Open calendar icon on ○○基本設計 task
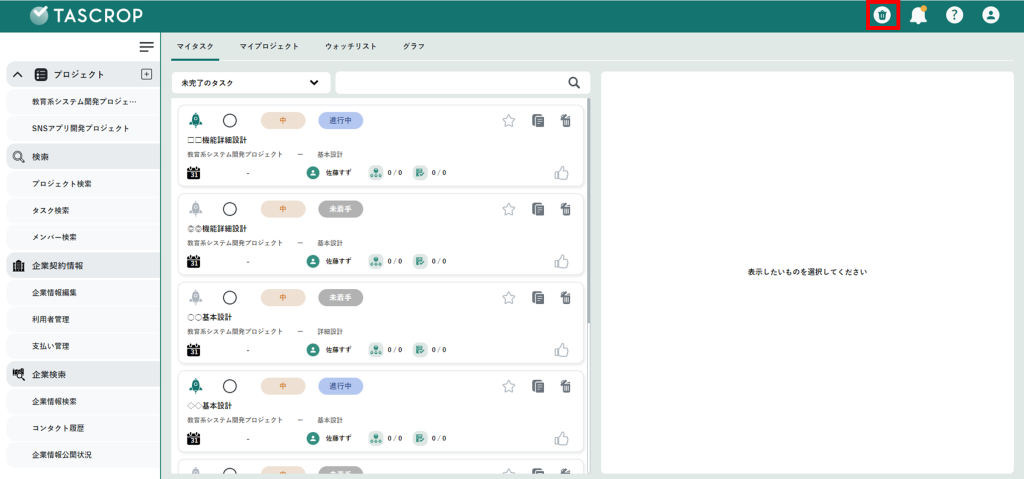 [x=193, y=350]
